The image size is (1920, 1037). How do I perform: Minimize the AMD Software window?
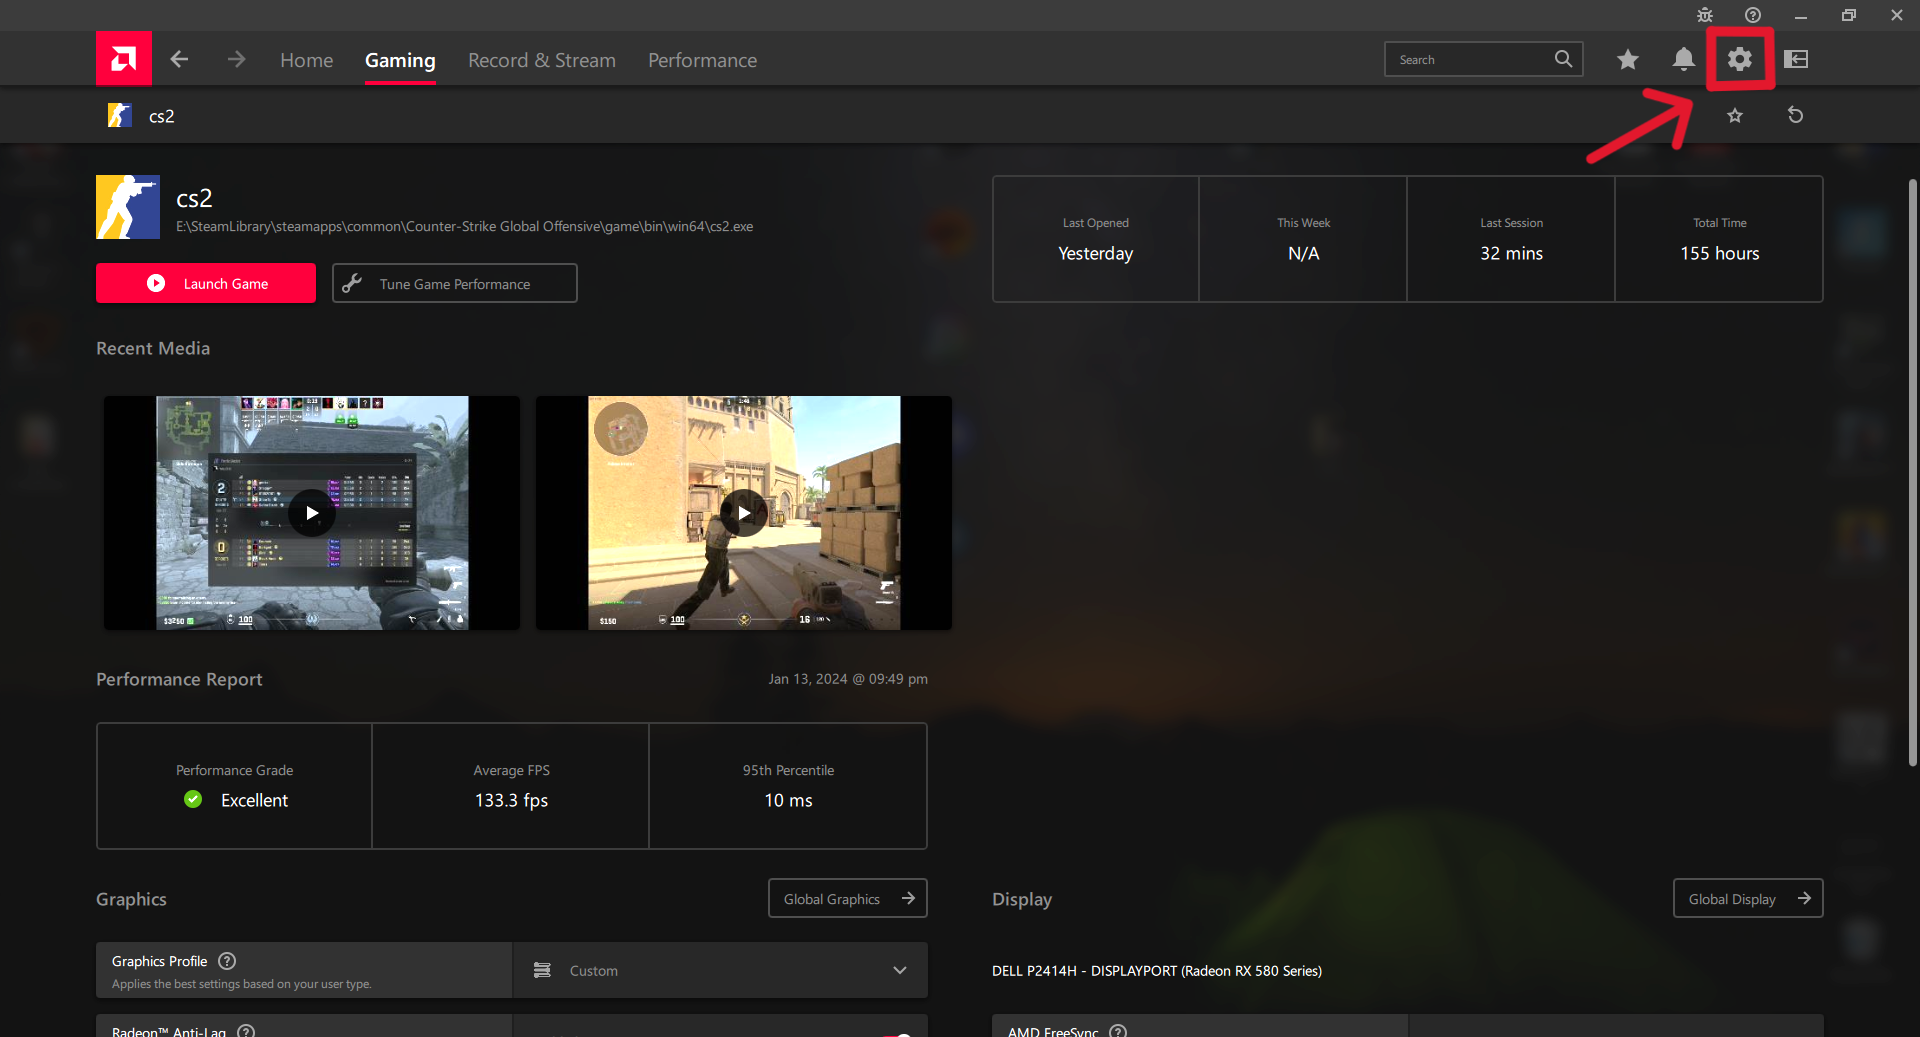tap(1801, 15)
